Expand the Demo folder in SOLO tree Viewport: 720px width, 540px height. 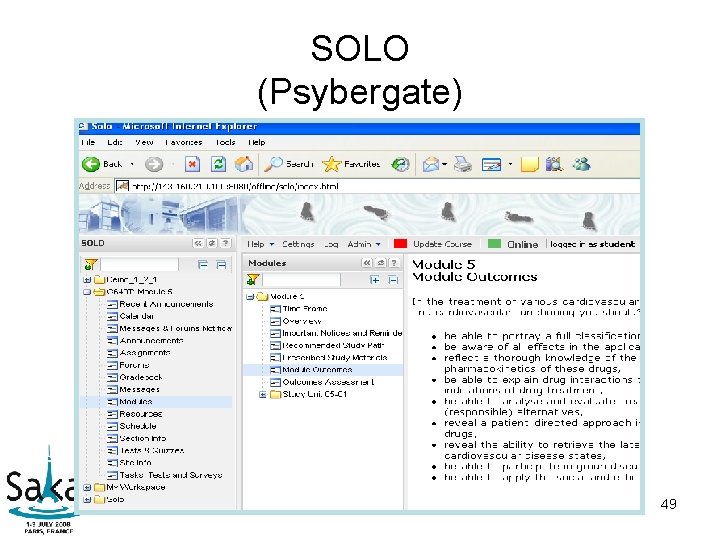coord(87,280)
